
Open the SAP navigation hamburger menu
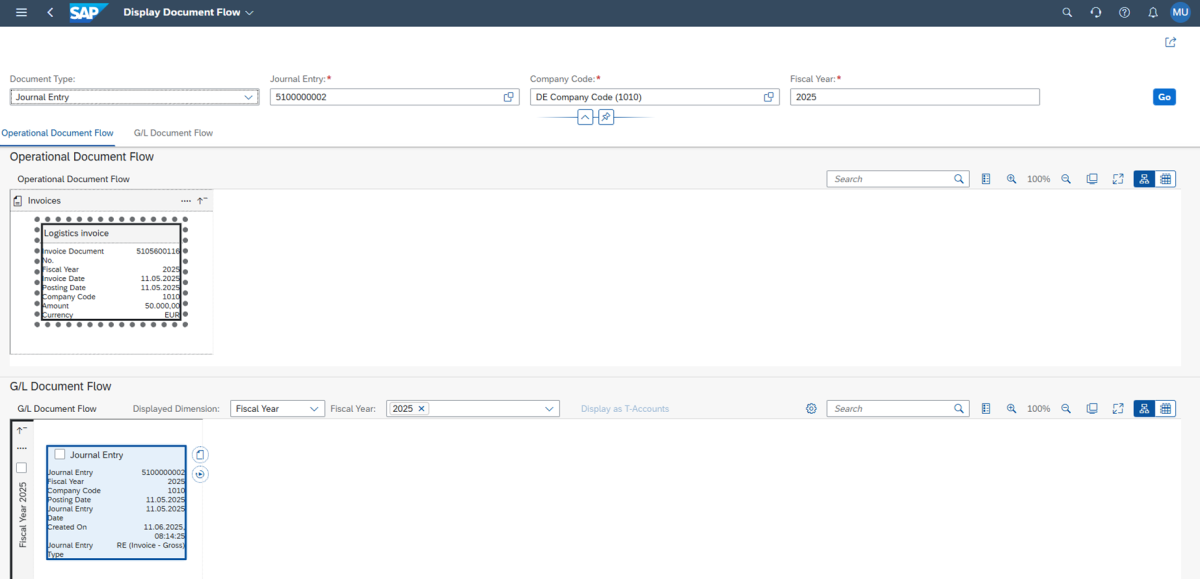click(21, 13)
